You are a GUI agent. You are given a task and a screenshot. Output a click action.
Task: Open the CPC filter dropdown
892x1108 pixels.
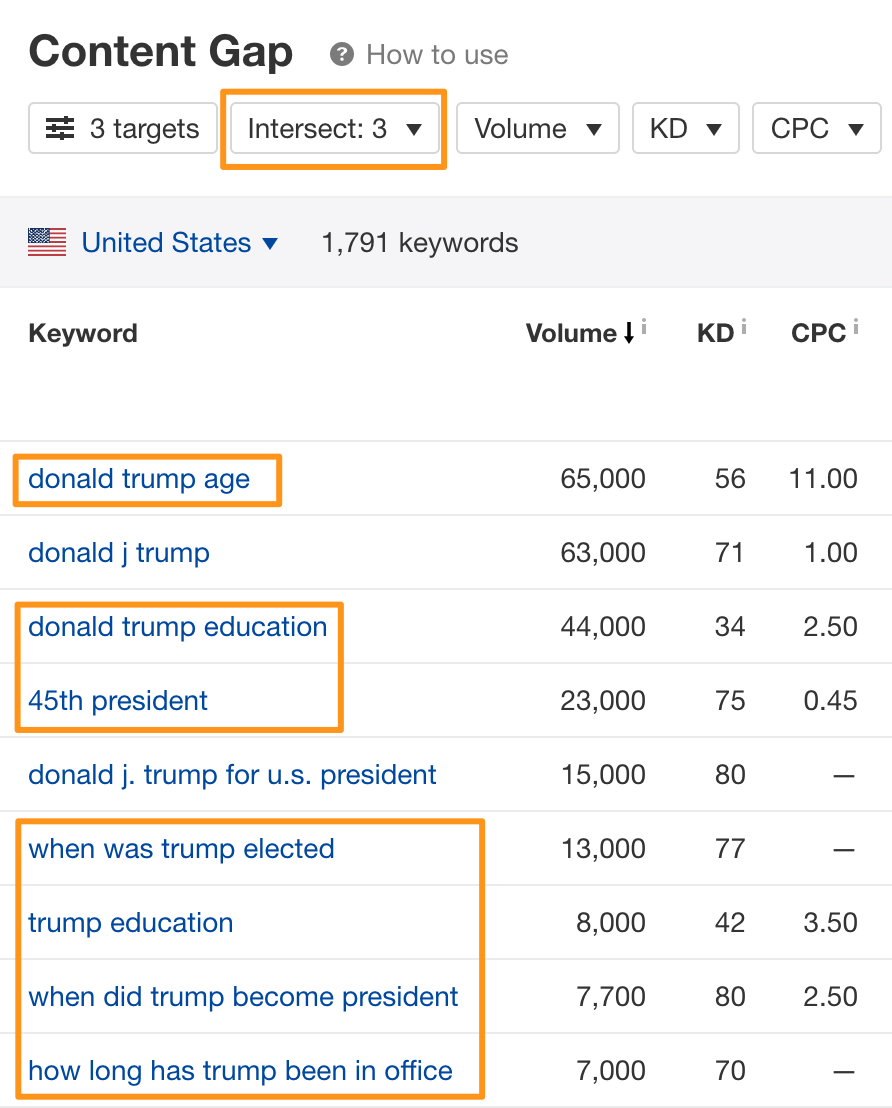[816, 128]
